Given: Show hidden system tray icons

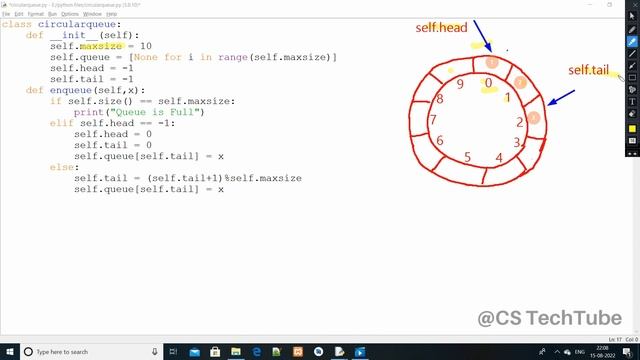Looking at the screenshot, I should point(557,352).
